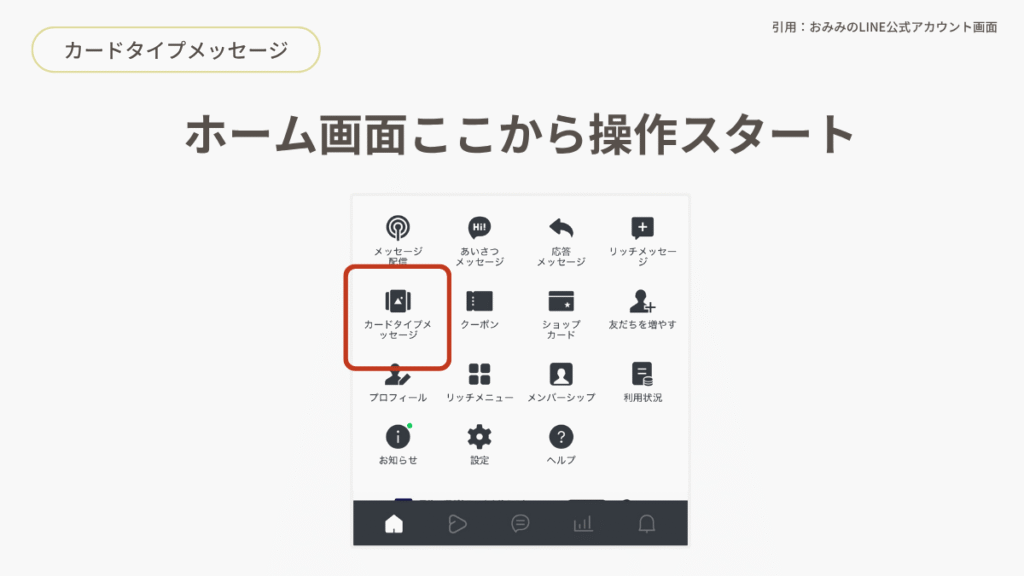This screenshot has width=1024, height=576.
Task: Open the chat bubble tab in bottom bar
Action: [520, 523]
